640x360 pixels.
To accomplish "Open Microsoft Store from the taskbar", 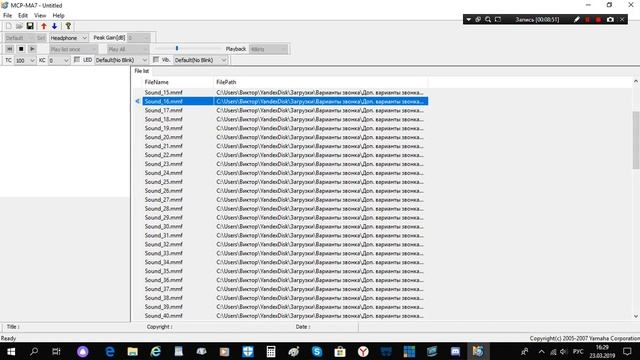I will (x=340, y=351).
